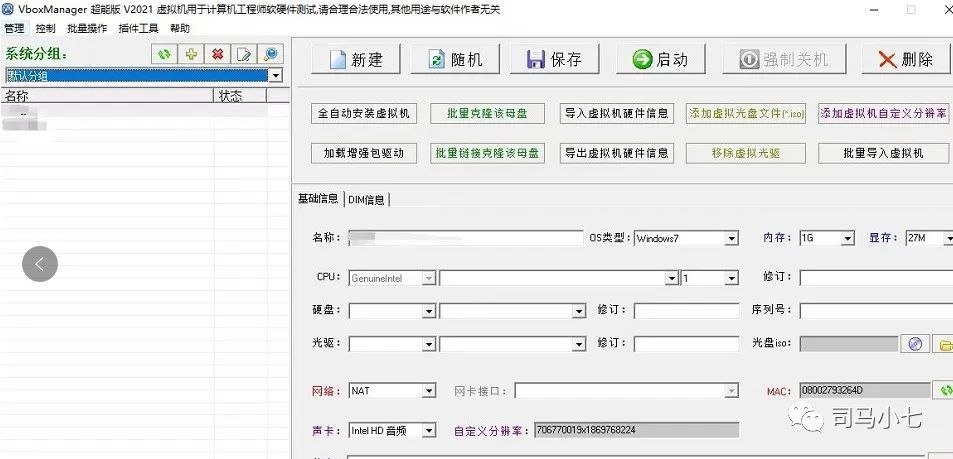Image resolution: width=953 pixels, height=459 pixels.
Task: Add a new group with plus icon
Action: point(191,54)
